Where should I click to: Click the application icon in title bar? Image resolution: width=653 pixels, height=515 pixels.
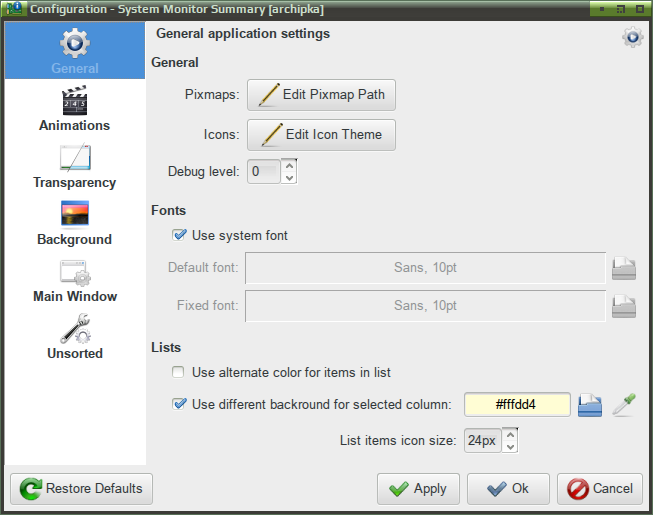point(14,8)
